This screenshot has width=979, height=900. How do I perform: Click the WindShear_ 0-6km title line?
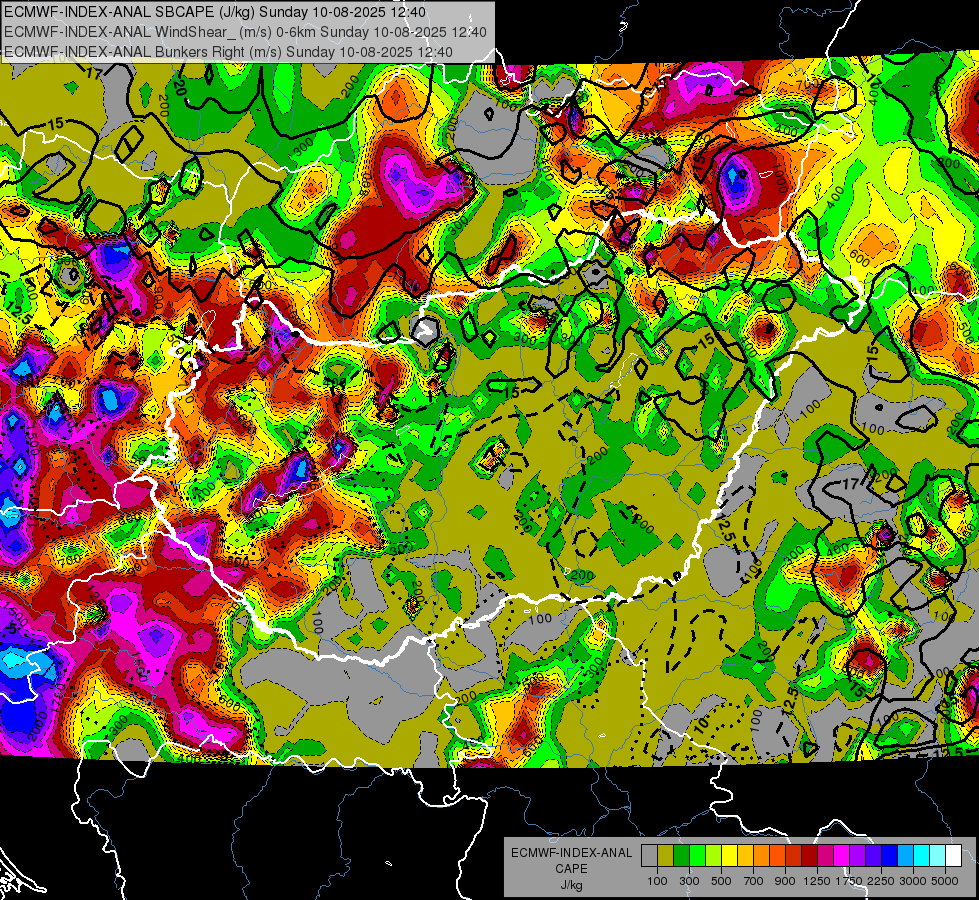coord(245,32)
